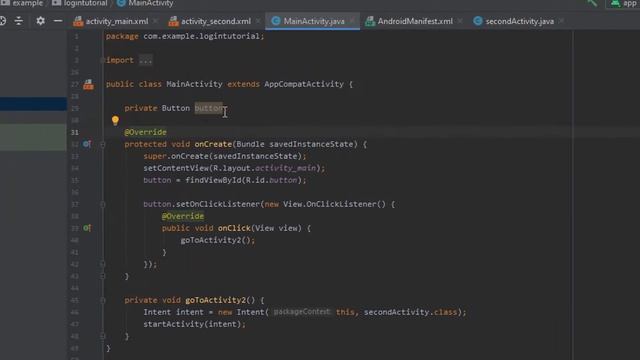
Task: Hide the project panel with minus icon
Action: click(x=58, y=20)
